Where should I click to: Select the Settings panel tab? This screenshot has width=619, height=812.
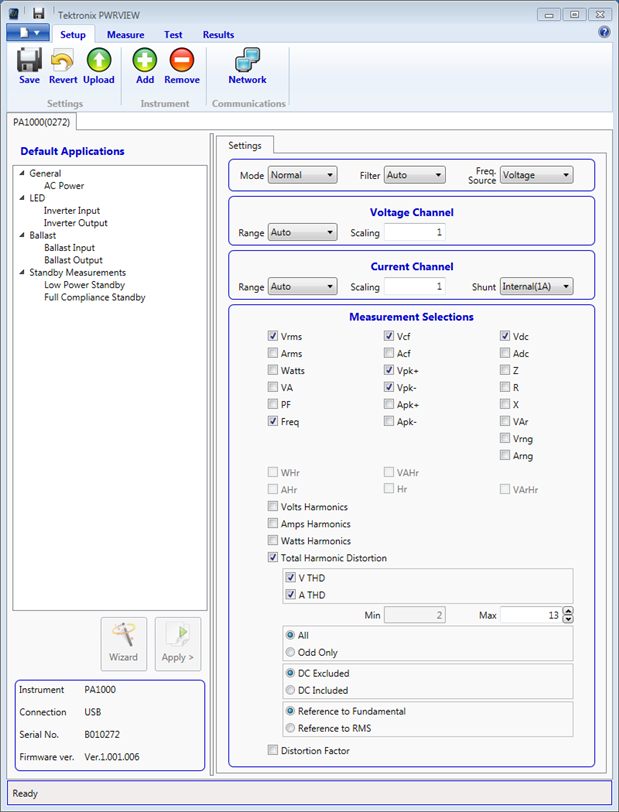click(x=244, y=146)
